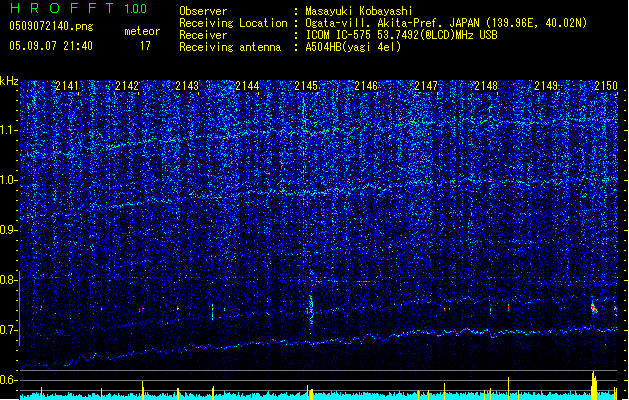Screen dimensions: 629x400
Task: Select the 2141 time label
Action: click(x=68, y=87)
